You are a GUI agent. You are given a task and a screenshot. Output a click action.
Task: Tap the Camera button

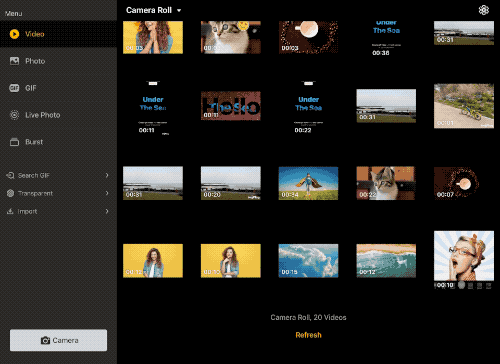pos(58,340)
